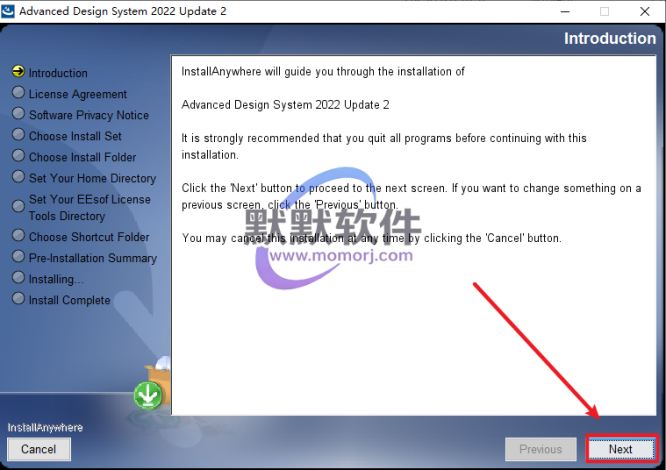Close the installer window
This screenshot has height=470, width=666.
pos(645,11)
